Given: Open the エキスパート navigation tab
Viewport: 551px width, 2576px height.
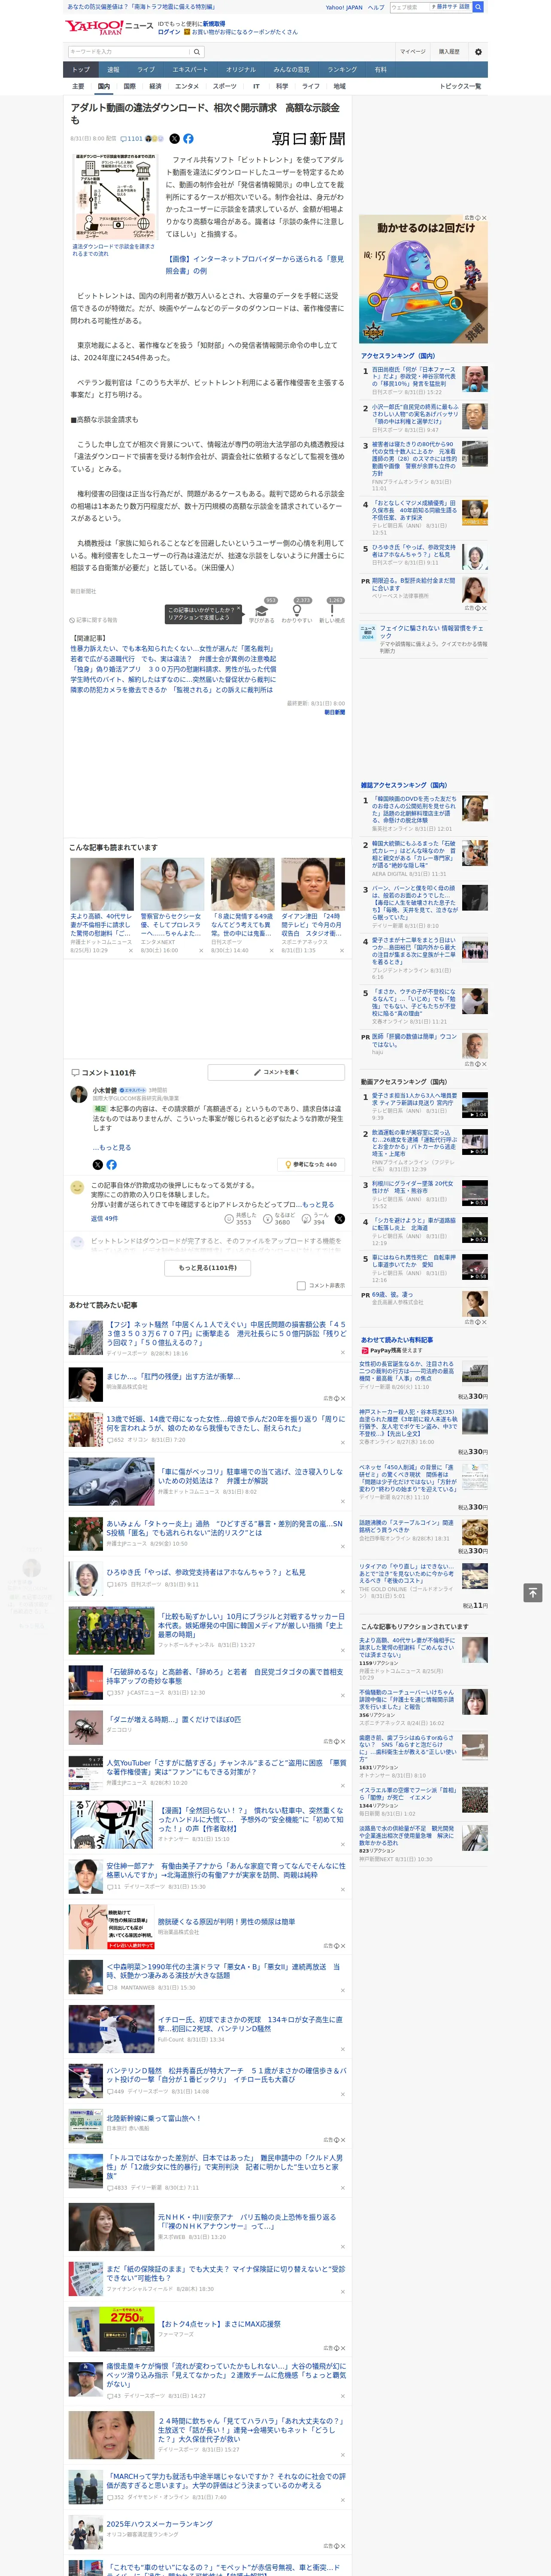Looking at the screenshot, I should coord(190,70).
